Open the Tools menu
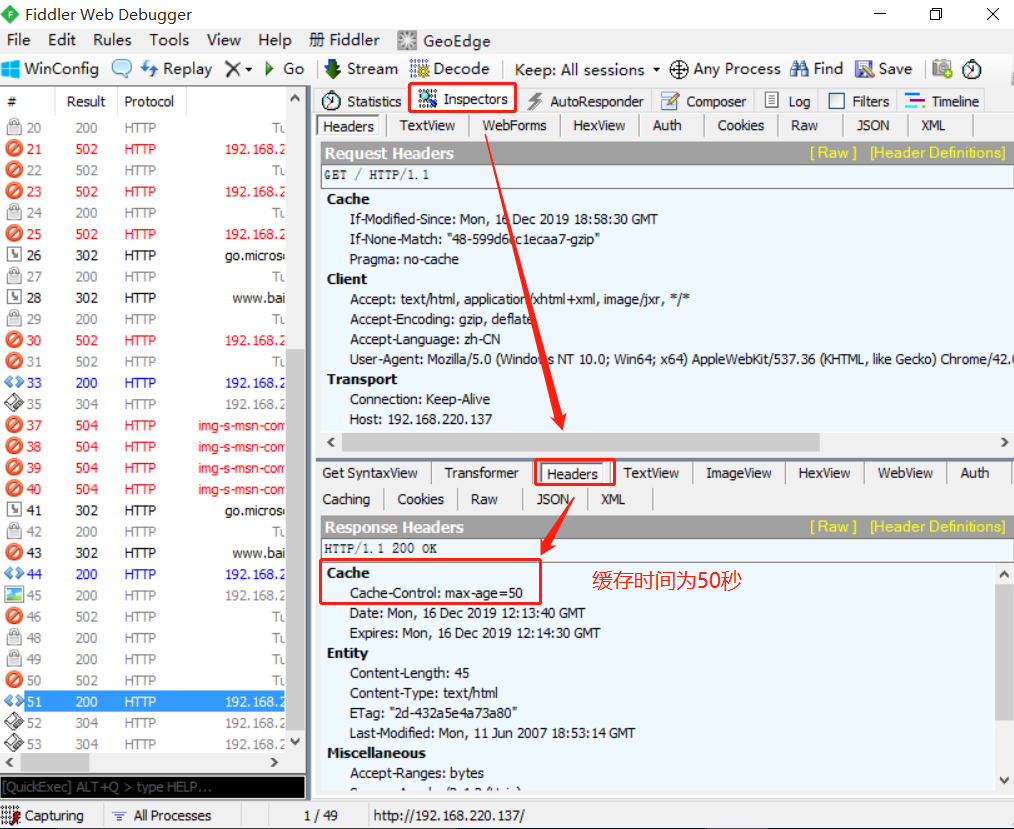1014x829 pixels. pos(169,40)
